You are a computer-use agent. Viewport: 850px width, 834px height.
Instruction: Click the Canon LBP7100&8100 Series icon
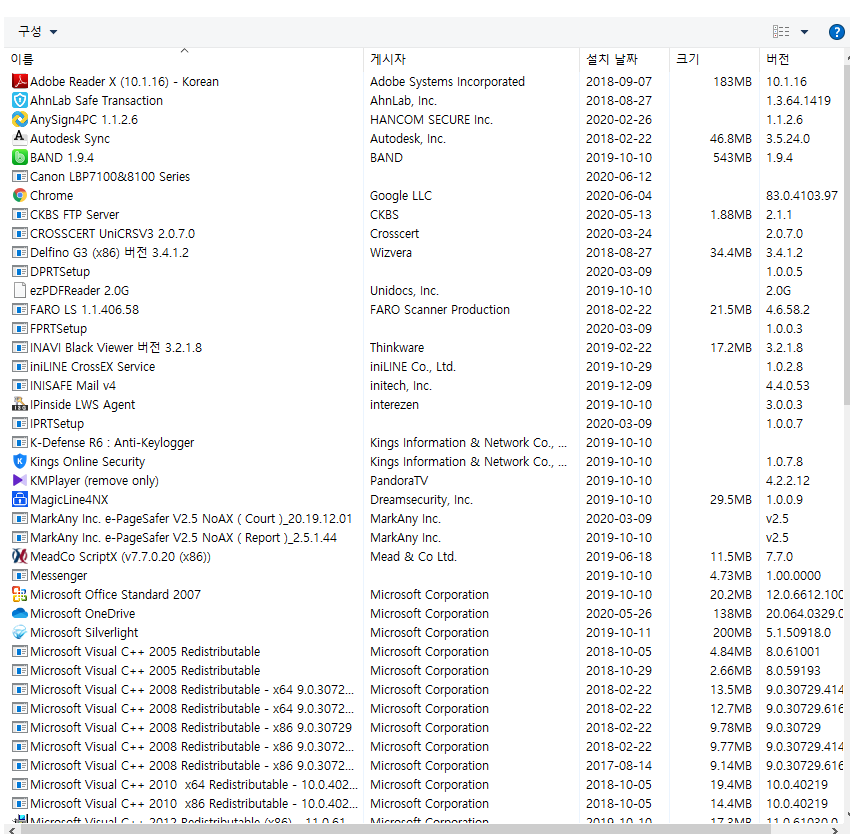pos(20,176)
